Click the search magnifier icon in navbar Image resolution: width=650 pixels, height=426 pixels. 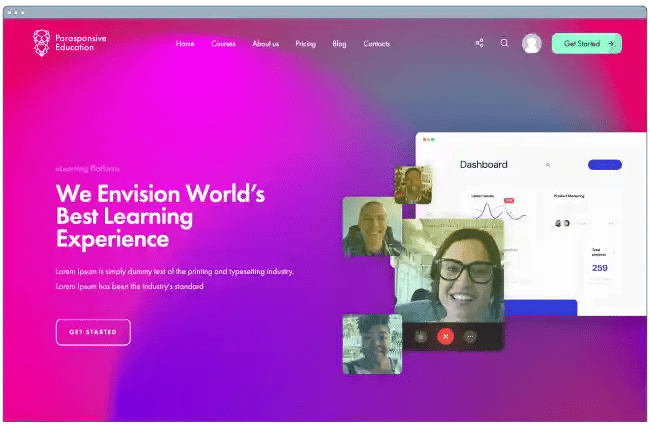(504, 43)
